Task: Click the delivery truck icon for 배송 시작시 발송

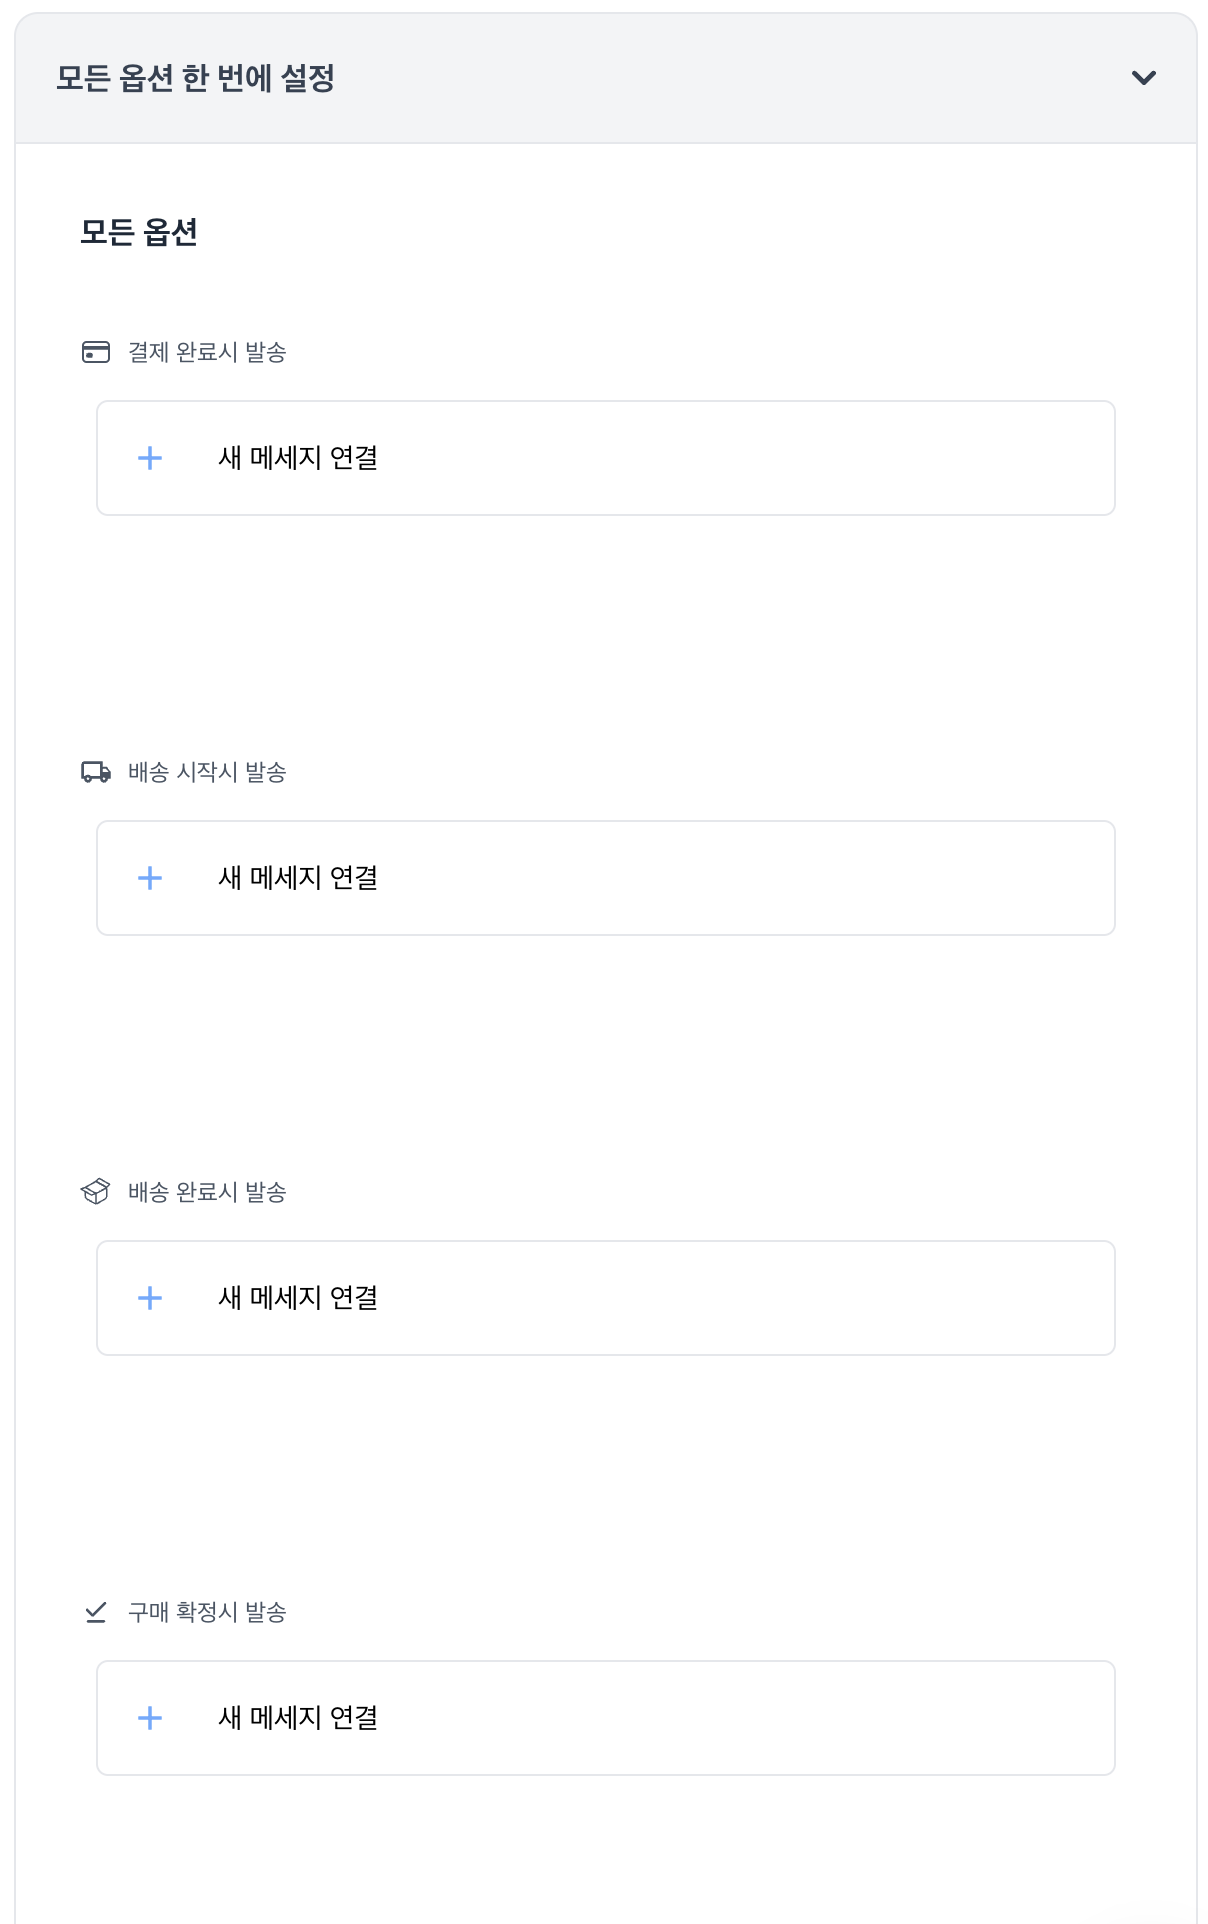Action: 96,772
